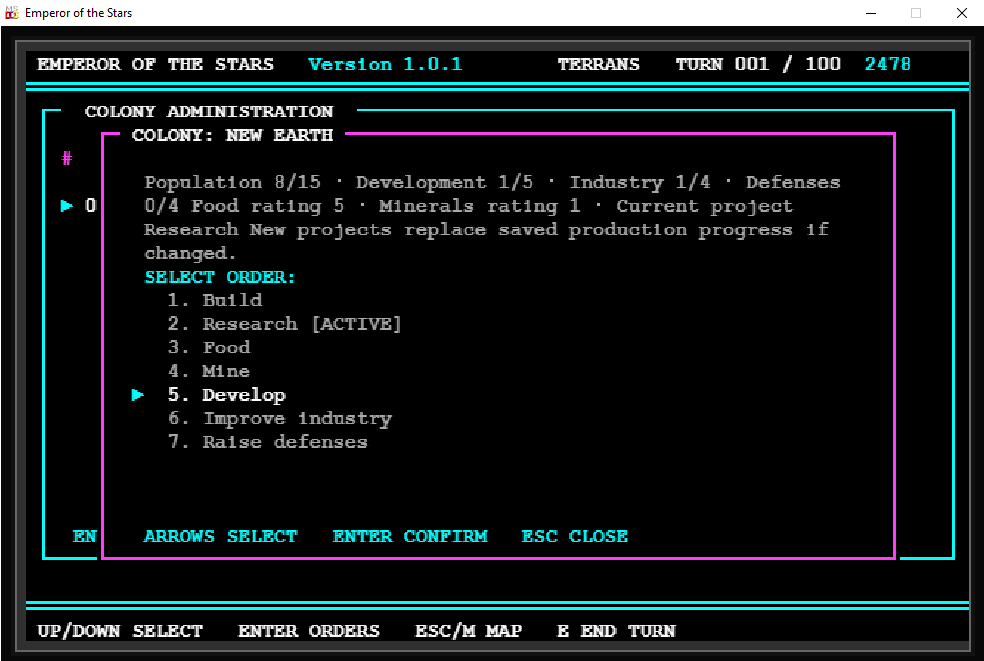The width and height of the screenshot is (984, 661).
Task: Minimize the Emperor of the Stars window
Action: point(870,13)
